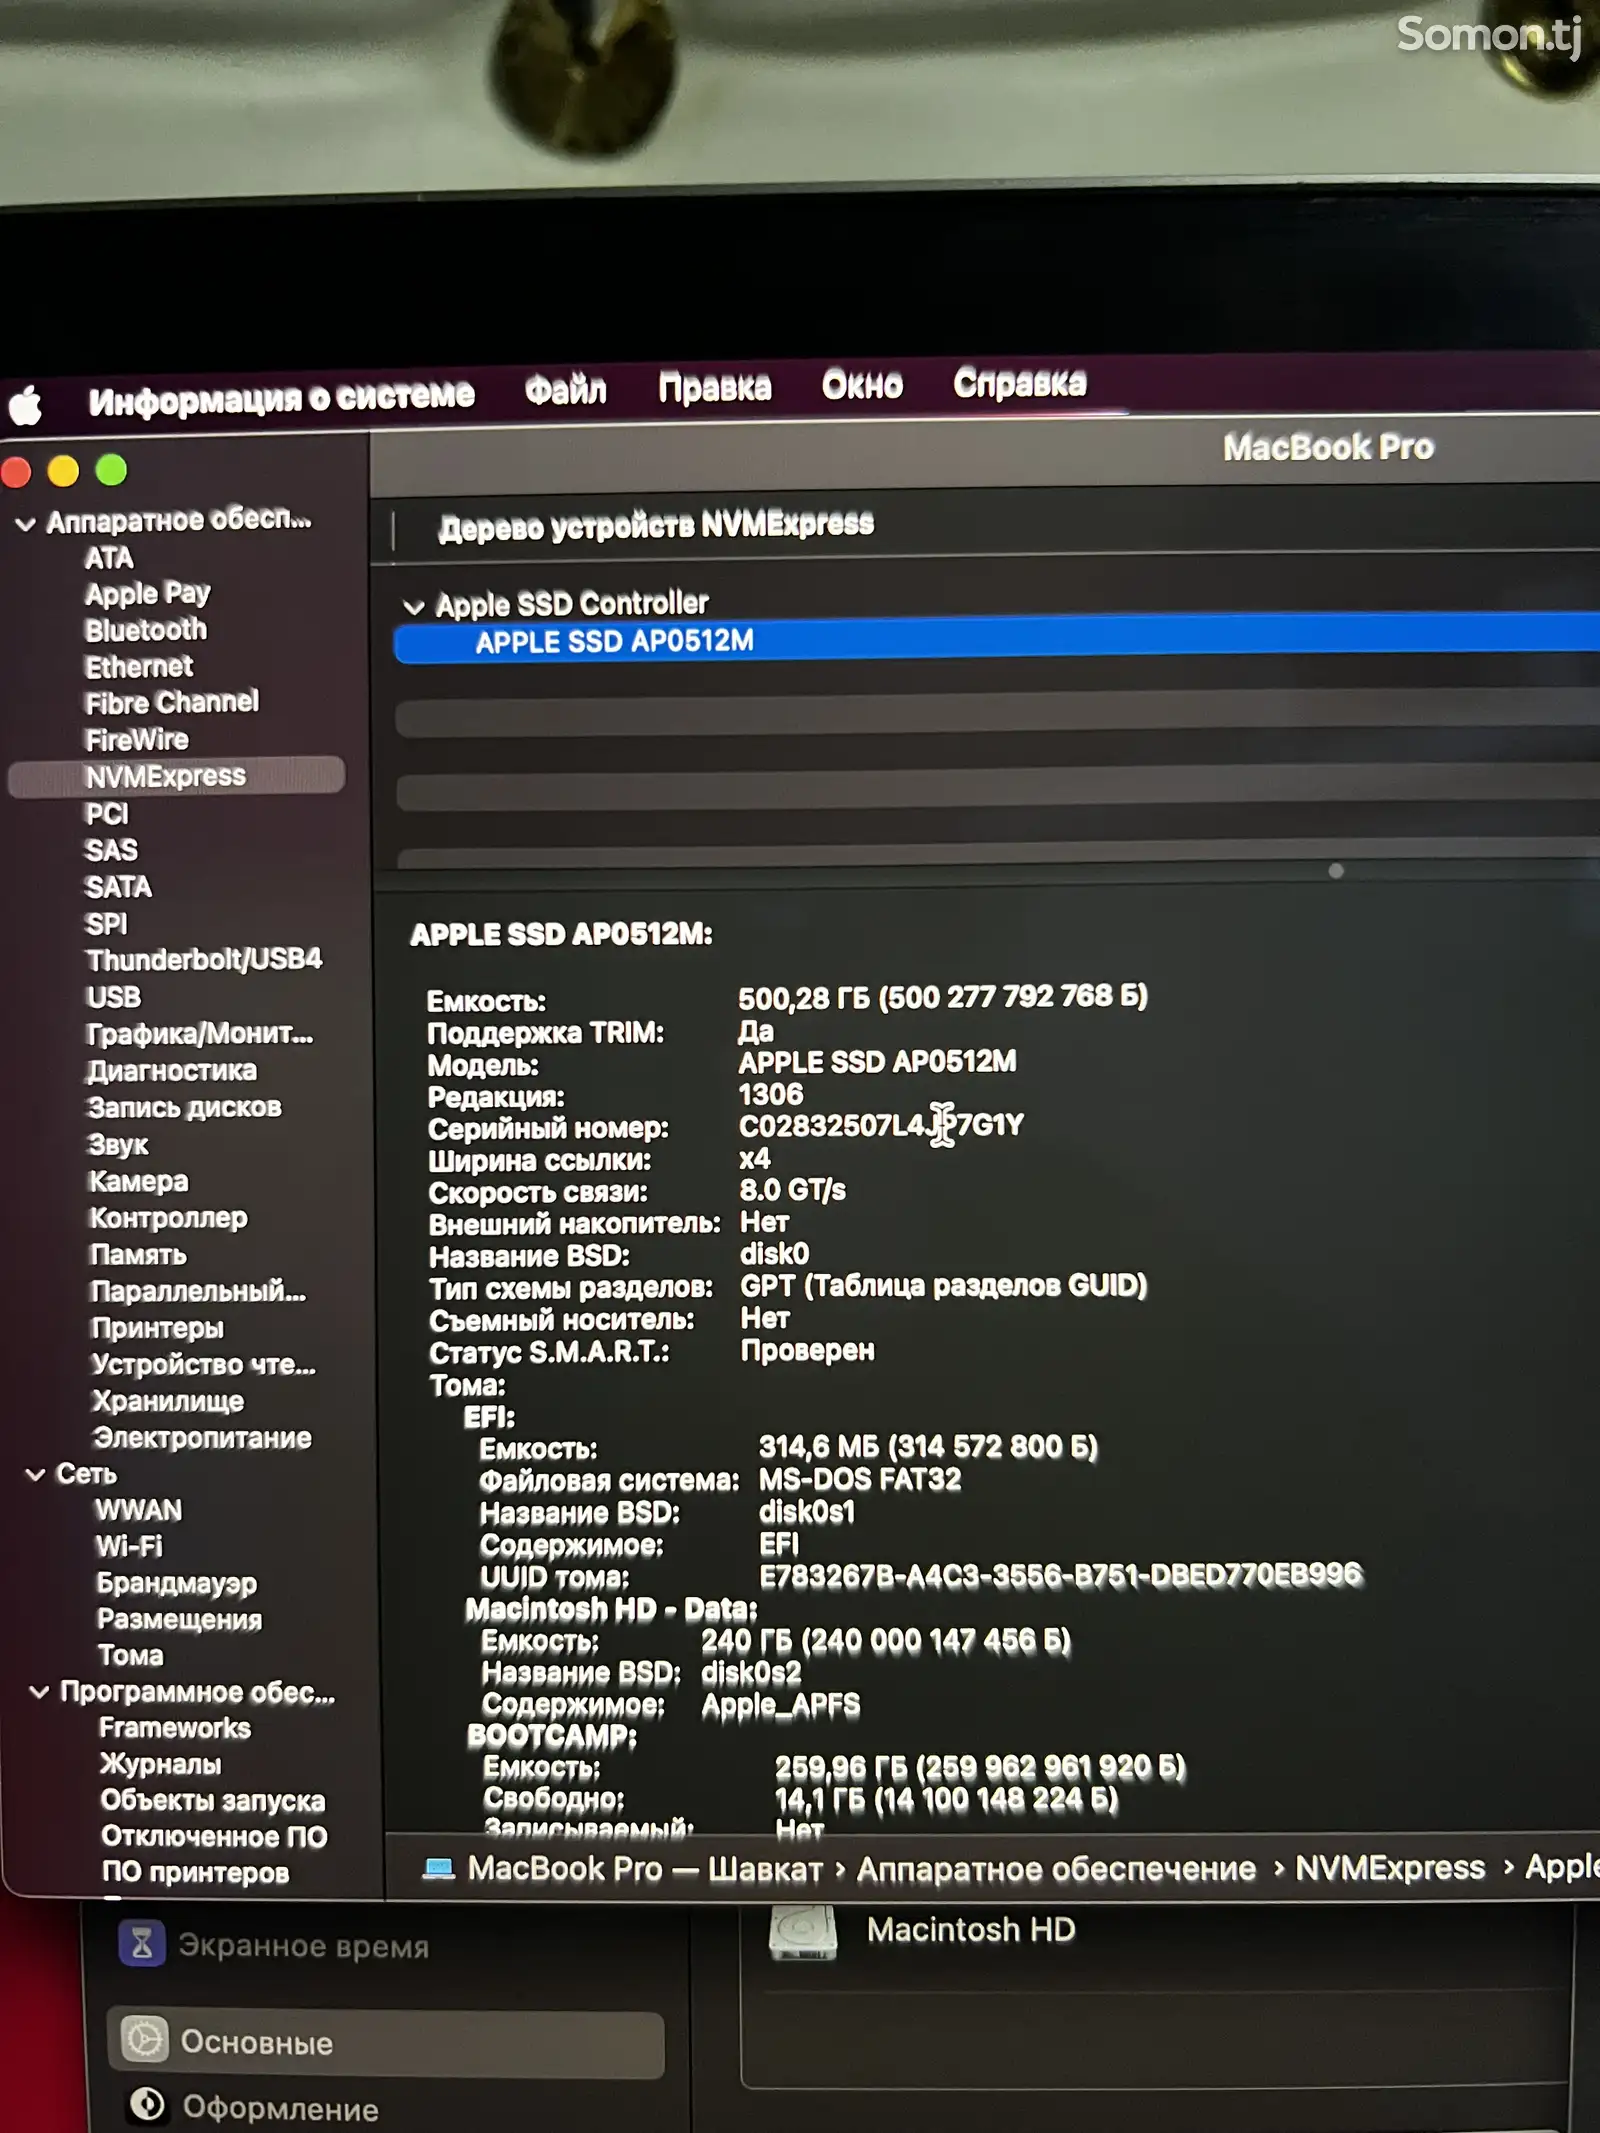Click MacBook Pro — Шавкат in path bar

645,1868
